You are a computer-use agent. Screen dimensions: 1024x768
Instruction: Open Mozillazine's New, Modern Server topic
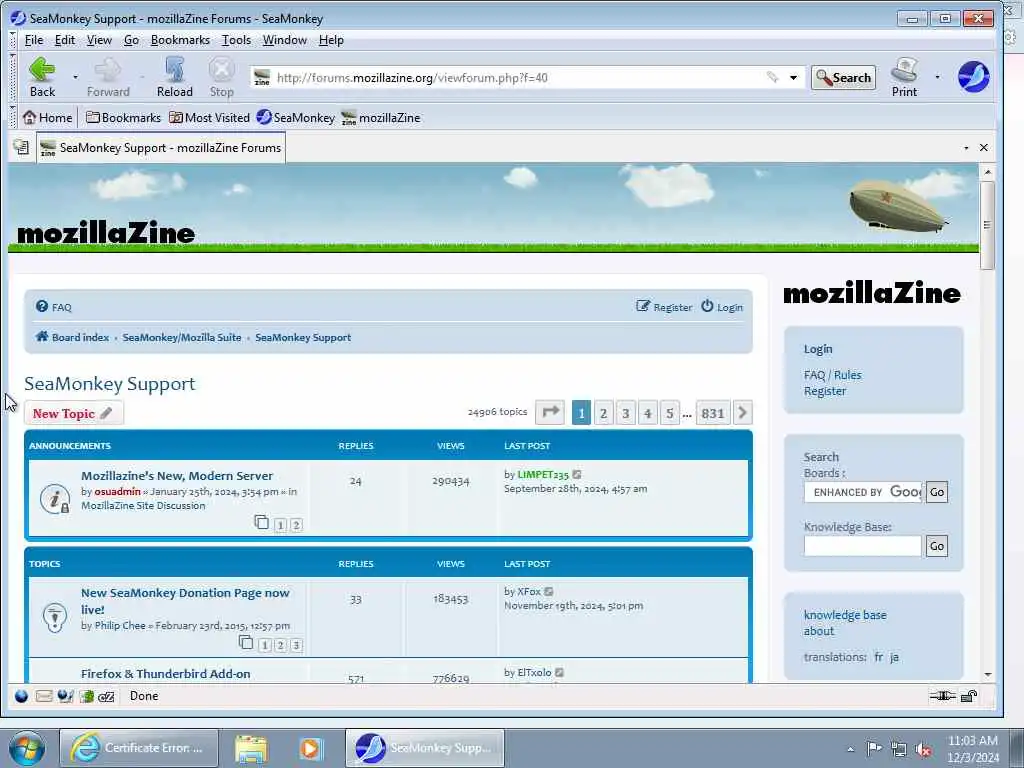pos(177,476)
